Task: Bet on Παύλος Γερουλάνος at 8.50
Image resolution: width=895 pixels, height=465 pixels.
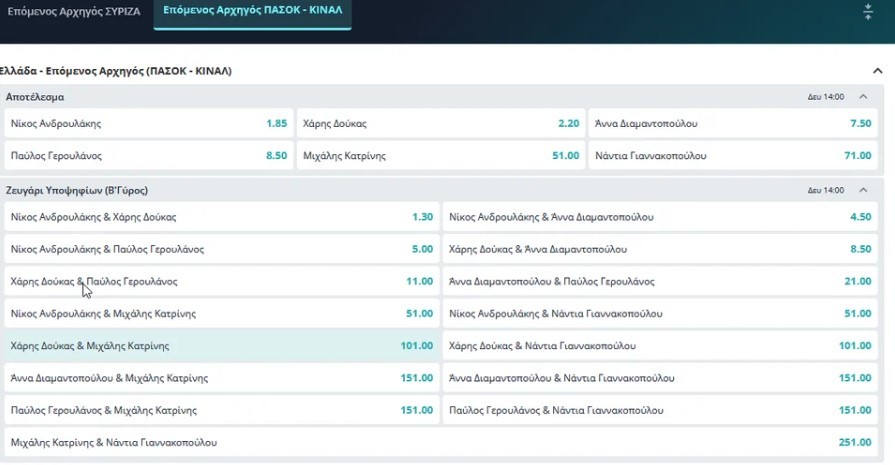Action: coord(149,156)
